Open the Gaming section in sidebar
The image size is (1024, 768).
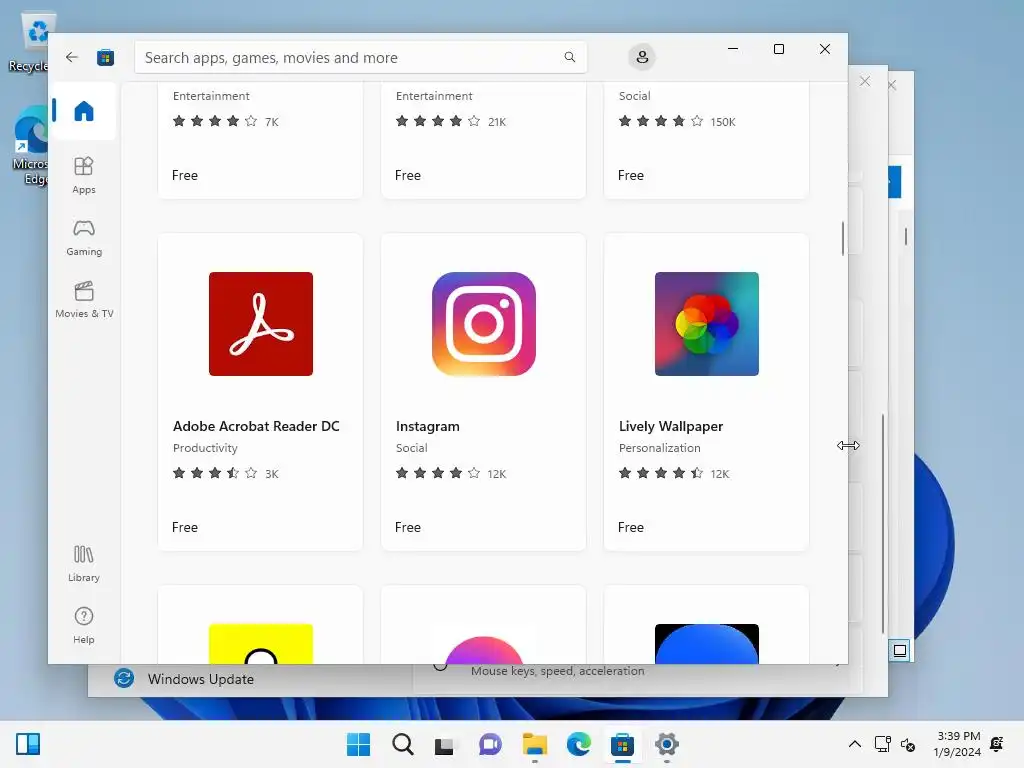[84, 238]
